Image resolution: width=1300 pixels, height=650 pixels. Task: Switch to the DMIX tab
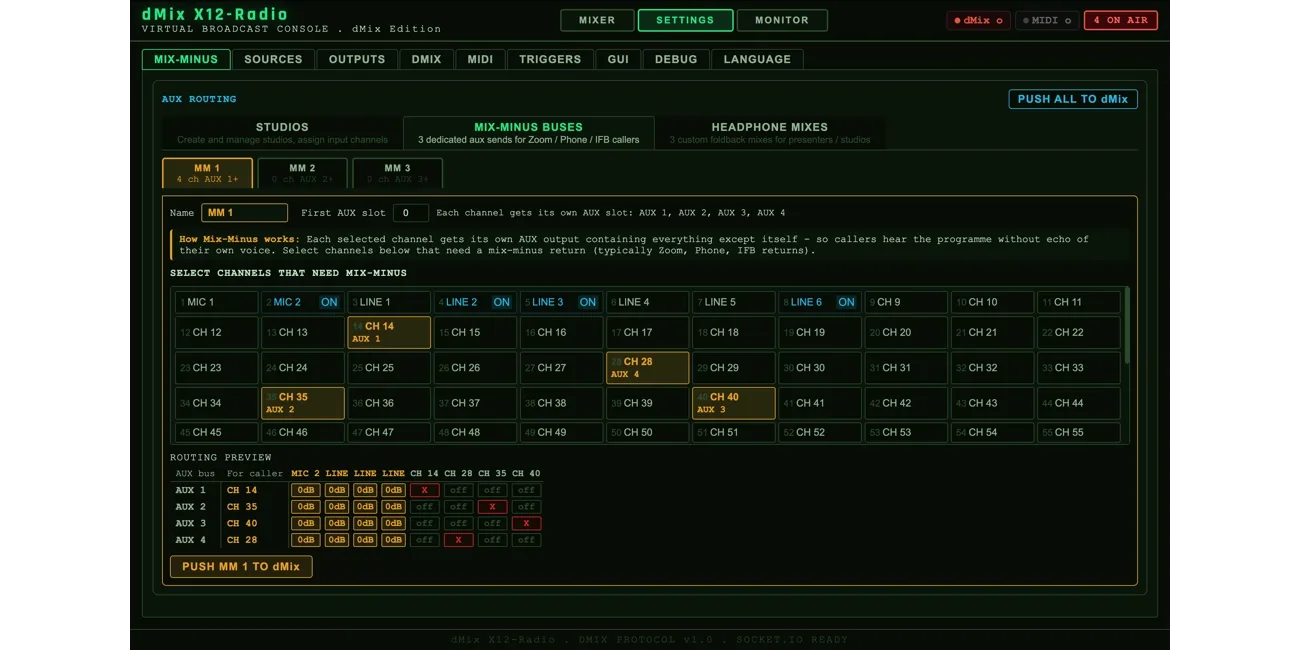point(426,59)
